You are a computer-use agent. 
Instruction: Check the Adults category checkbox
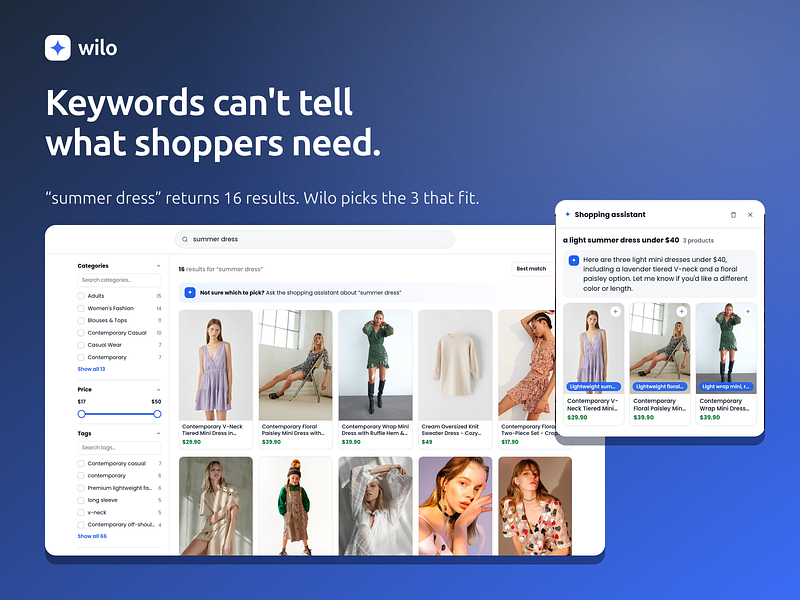(81, 296)
